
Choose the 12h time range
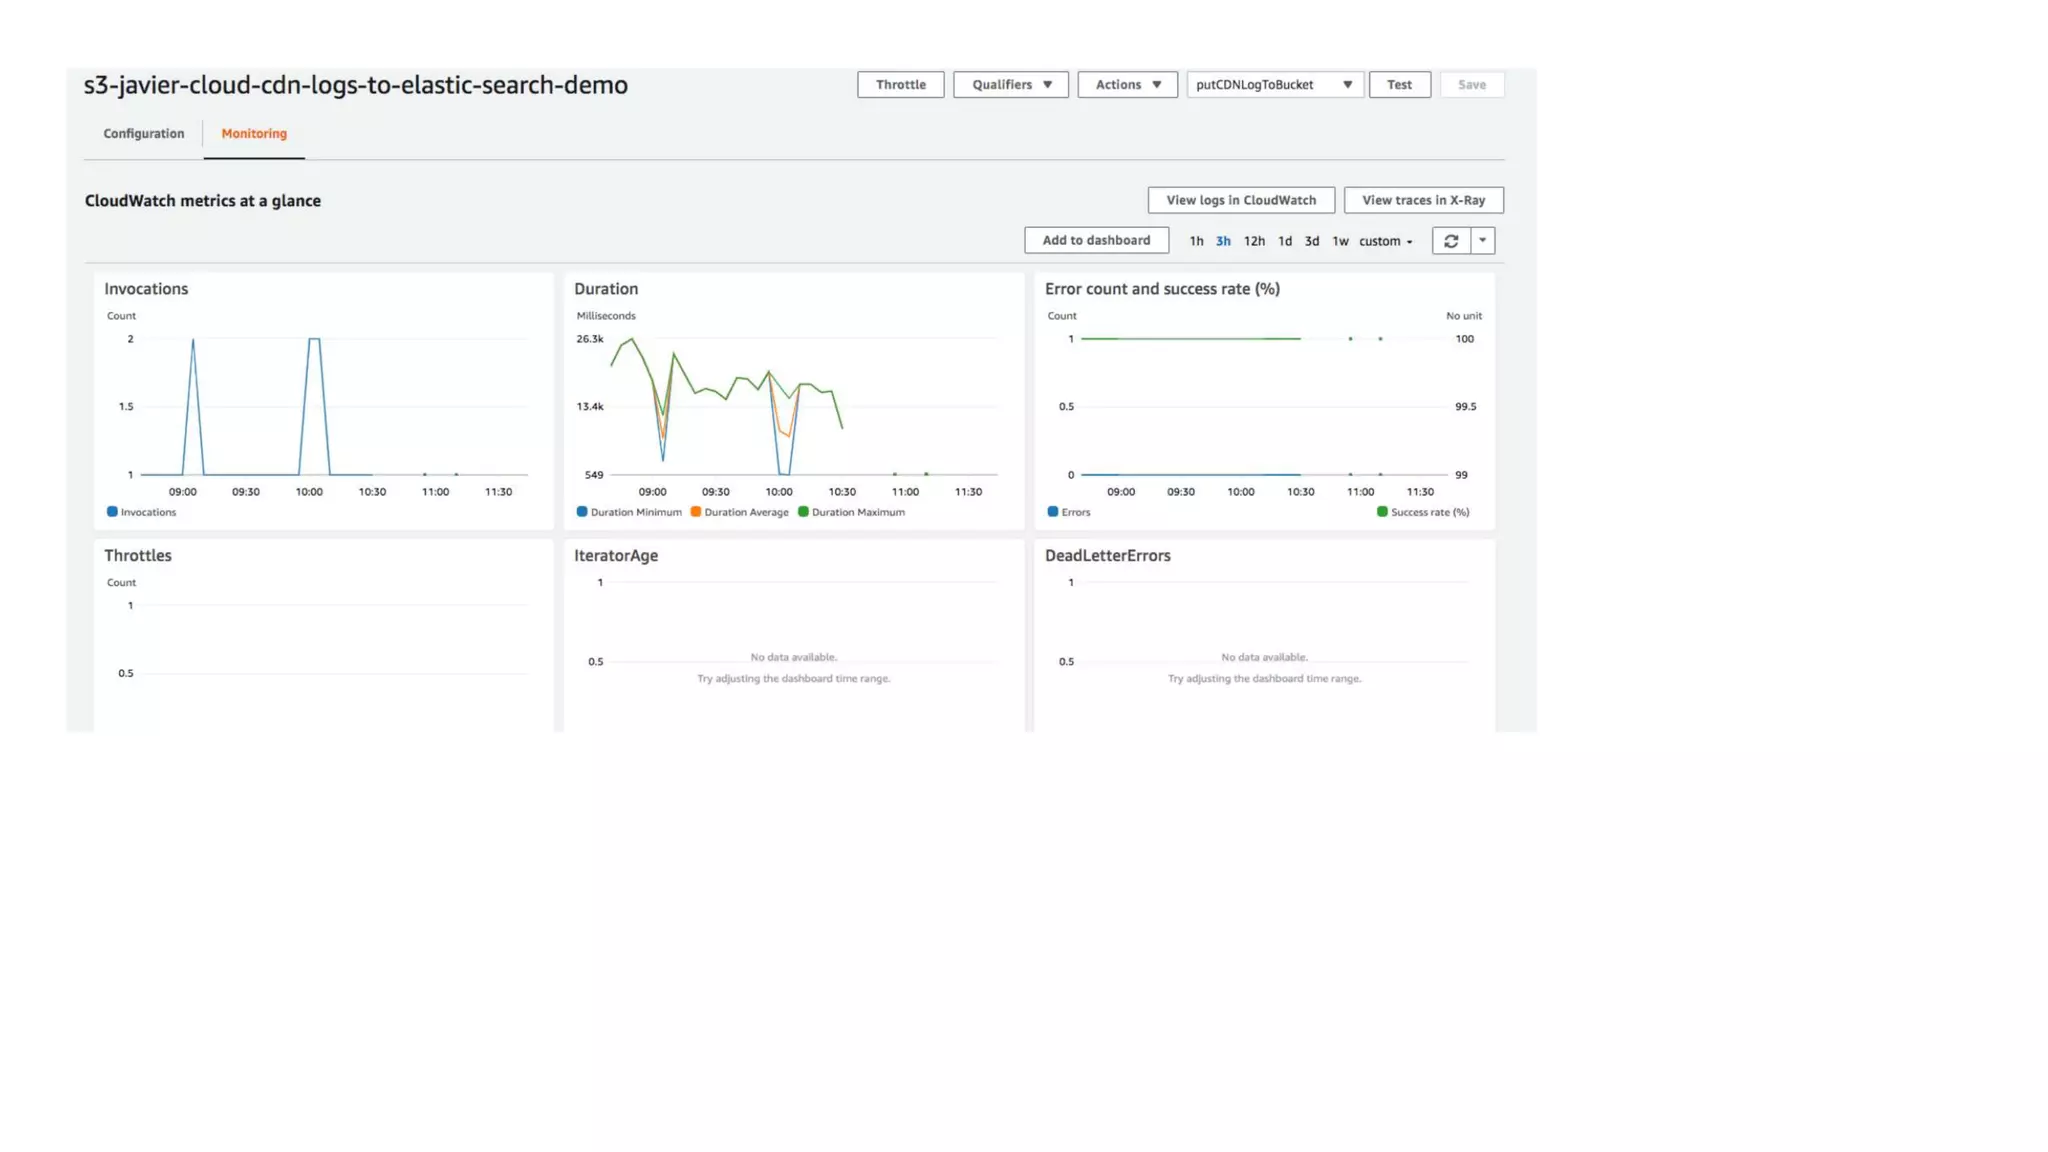1254,241
